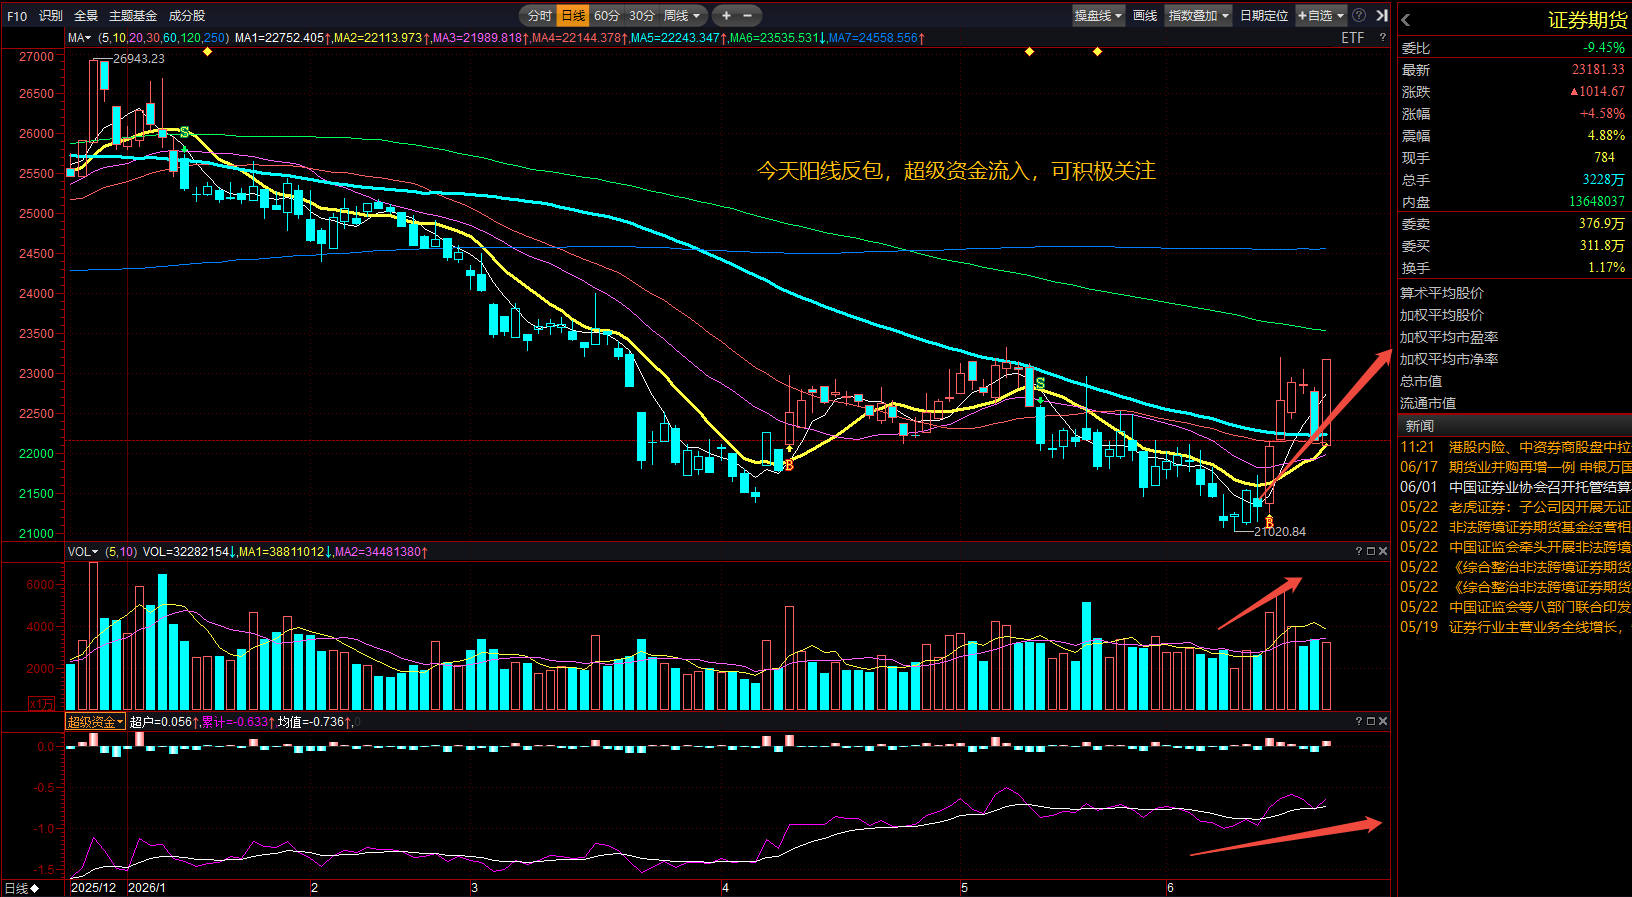1632x897 pixels.
Task: Click the B buy signal near 21900
Action: 789,465
